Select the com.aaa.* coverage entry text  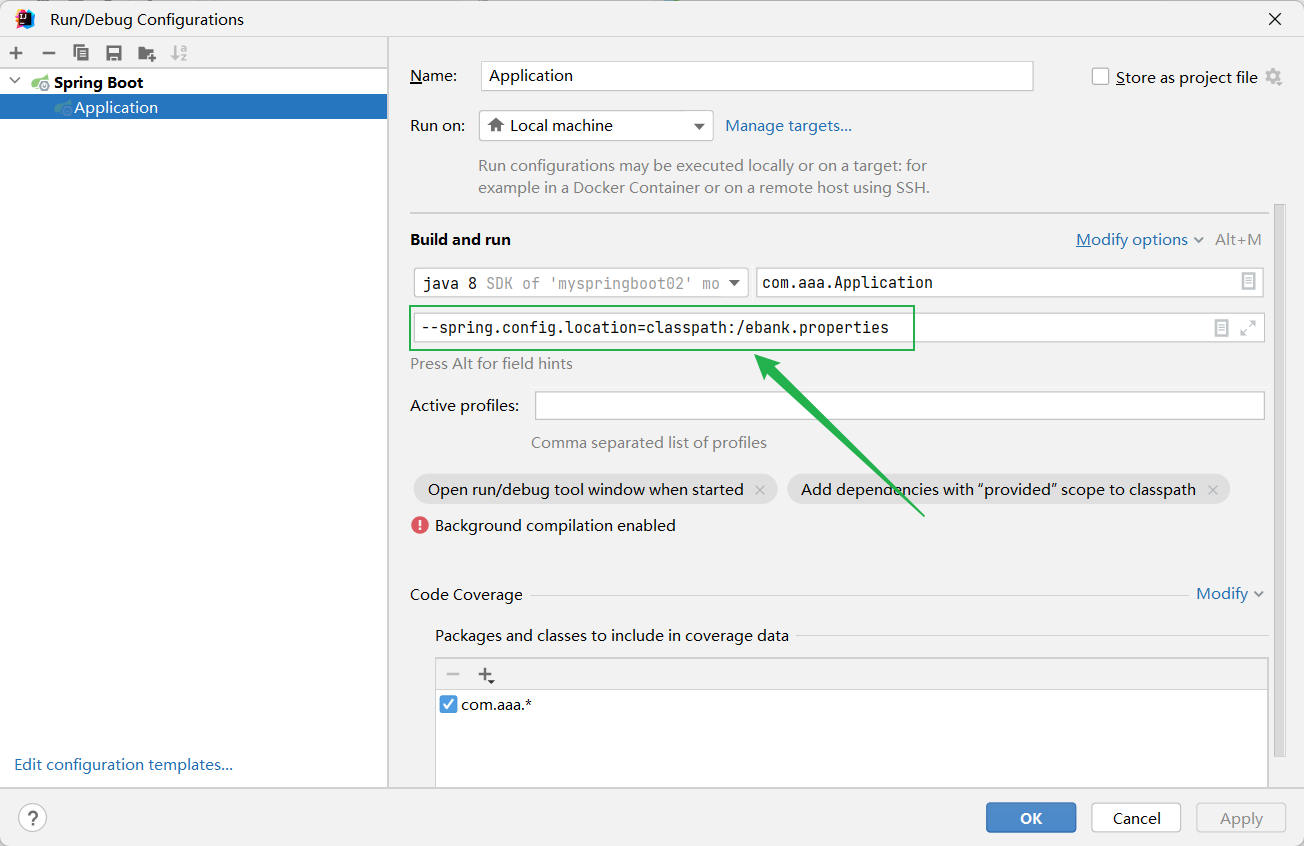(497, 705)
